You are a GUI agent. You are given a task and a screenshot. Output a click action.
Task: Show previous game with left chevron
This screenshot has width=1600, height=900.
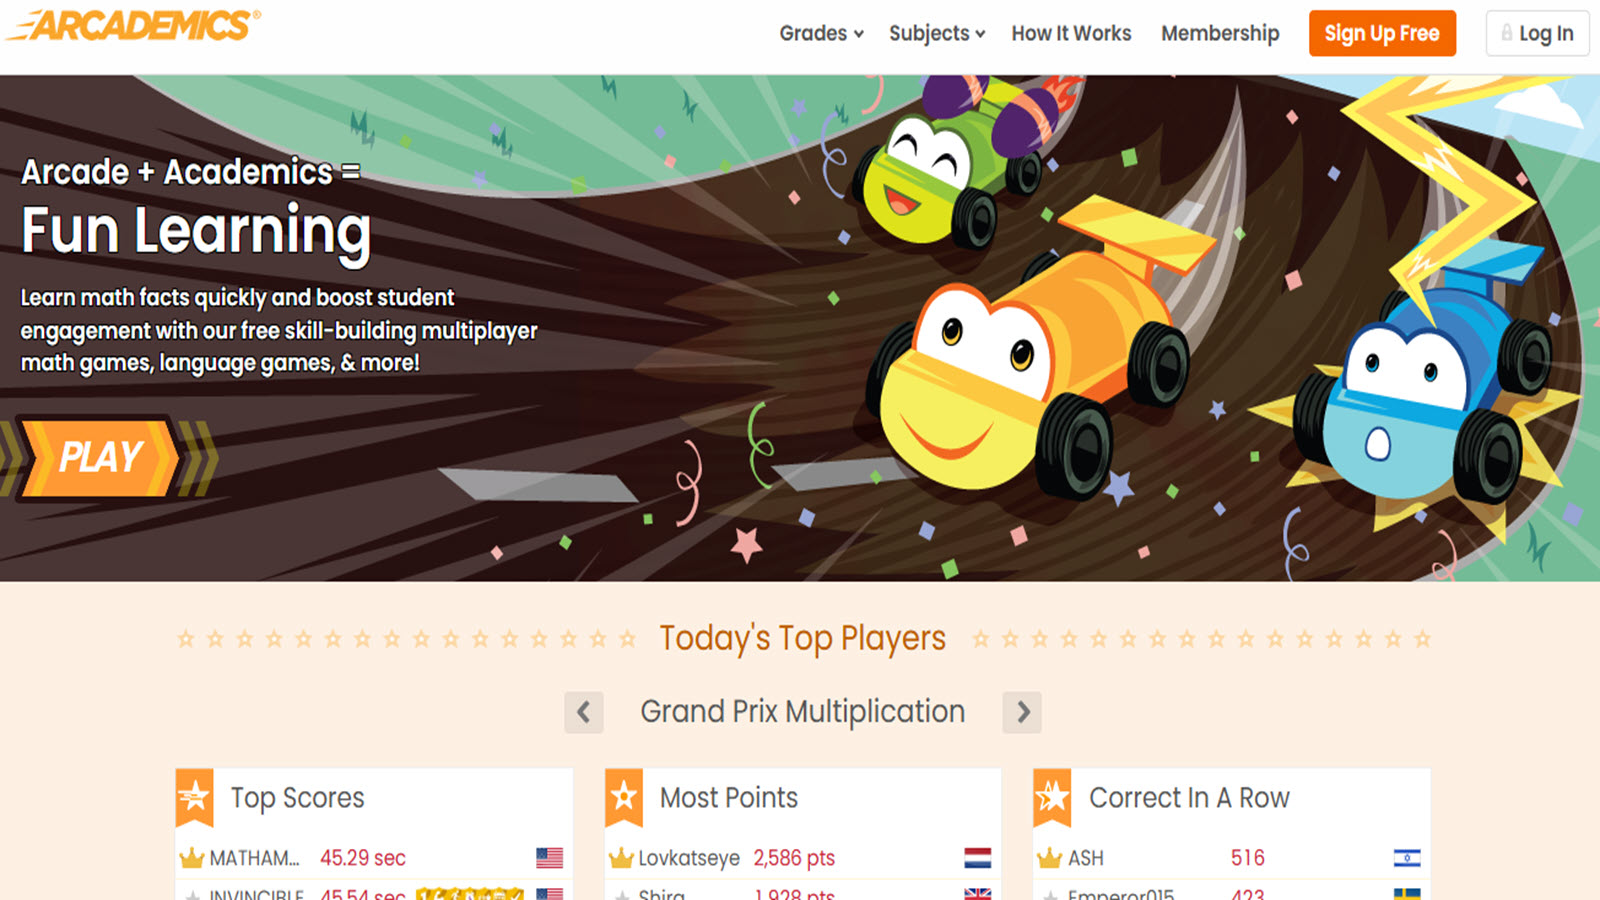[584, 712]
